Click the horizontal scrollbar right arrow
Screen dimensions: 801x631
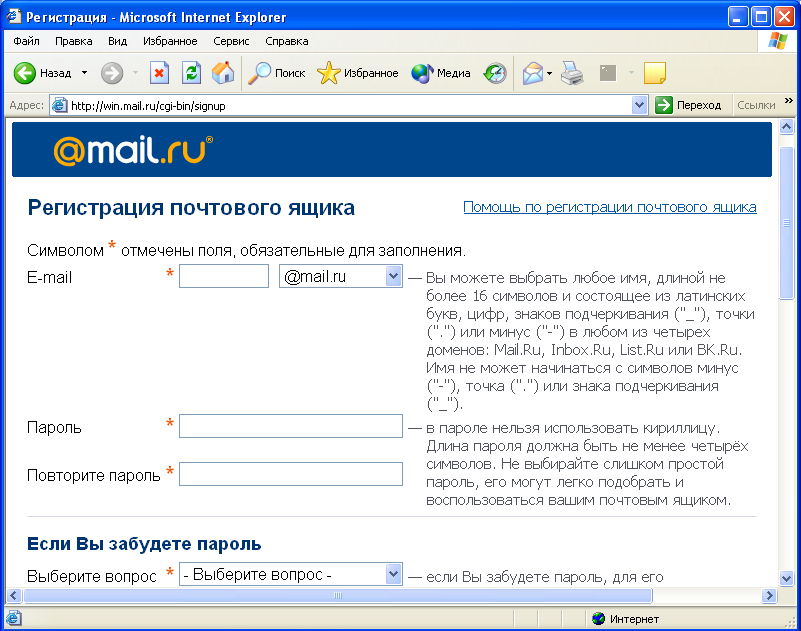click(x=769, y=595)
